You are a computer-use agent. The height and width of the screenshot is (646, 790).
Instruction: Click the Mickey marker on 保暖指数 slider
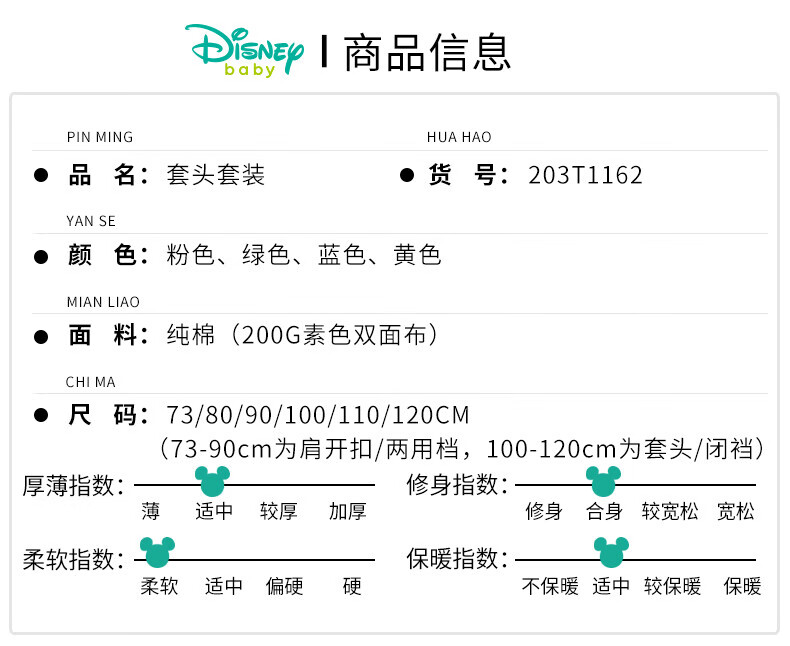click(611, 552)
